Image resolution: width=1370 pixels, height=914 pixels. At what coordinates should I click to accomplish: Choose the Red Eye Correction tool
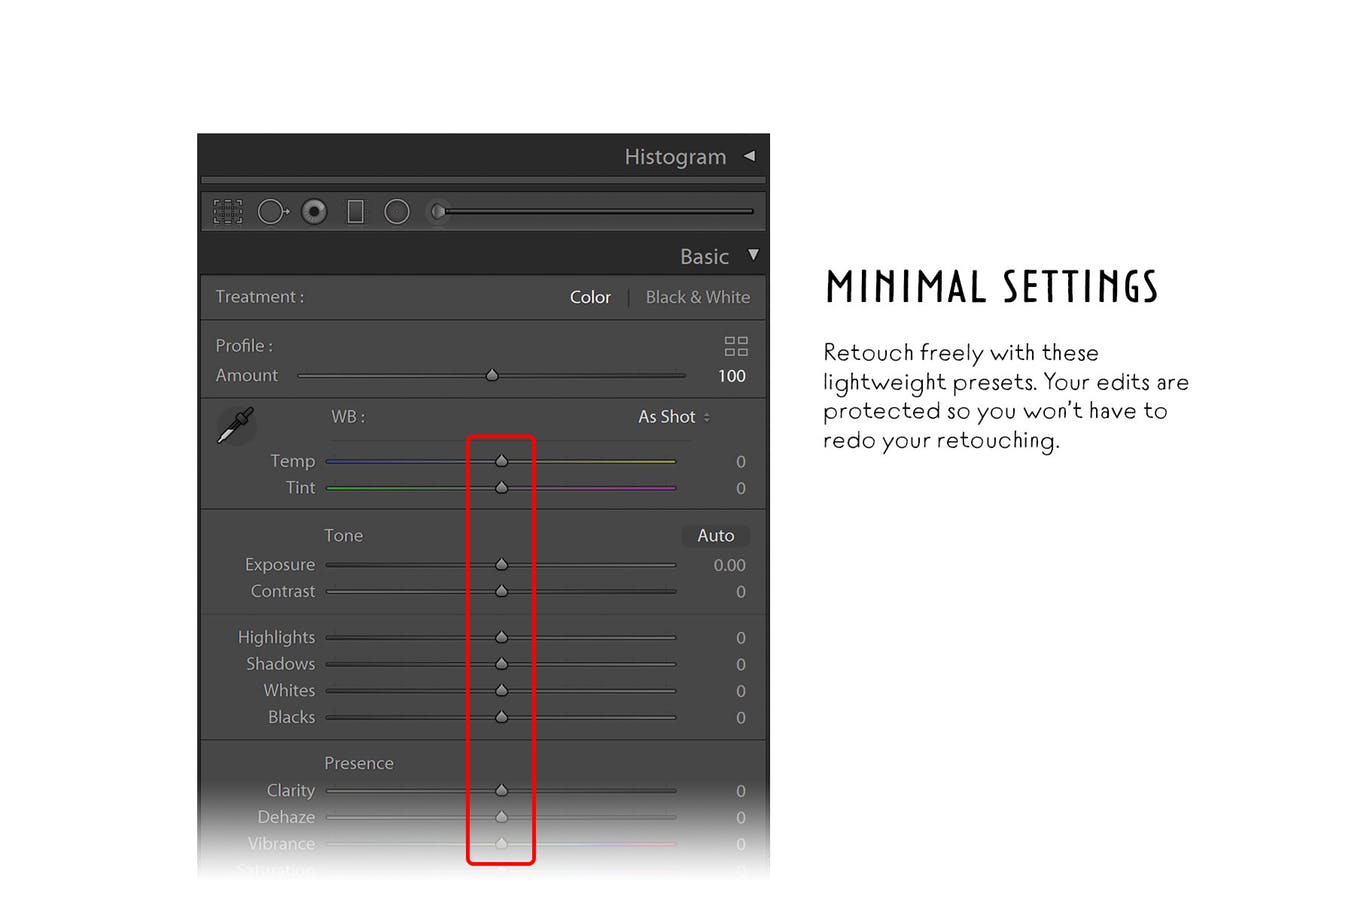(x=314, y=212)
